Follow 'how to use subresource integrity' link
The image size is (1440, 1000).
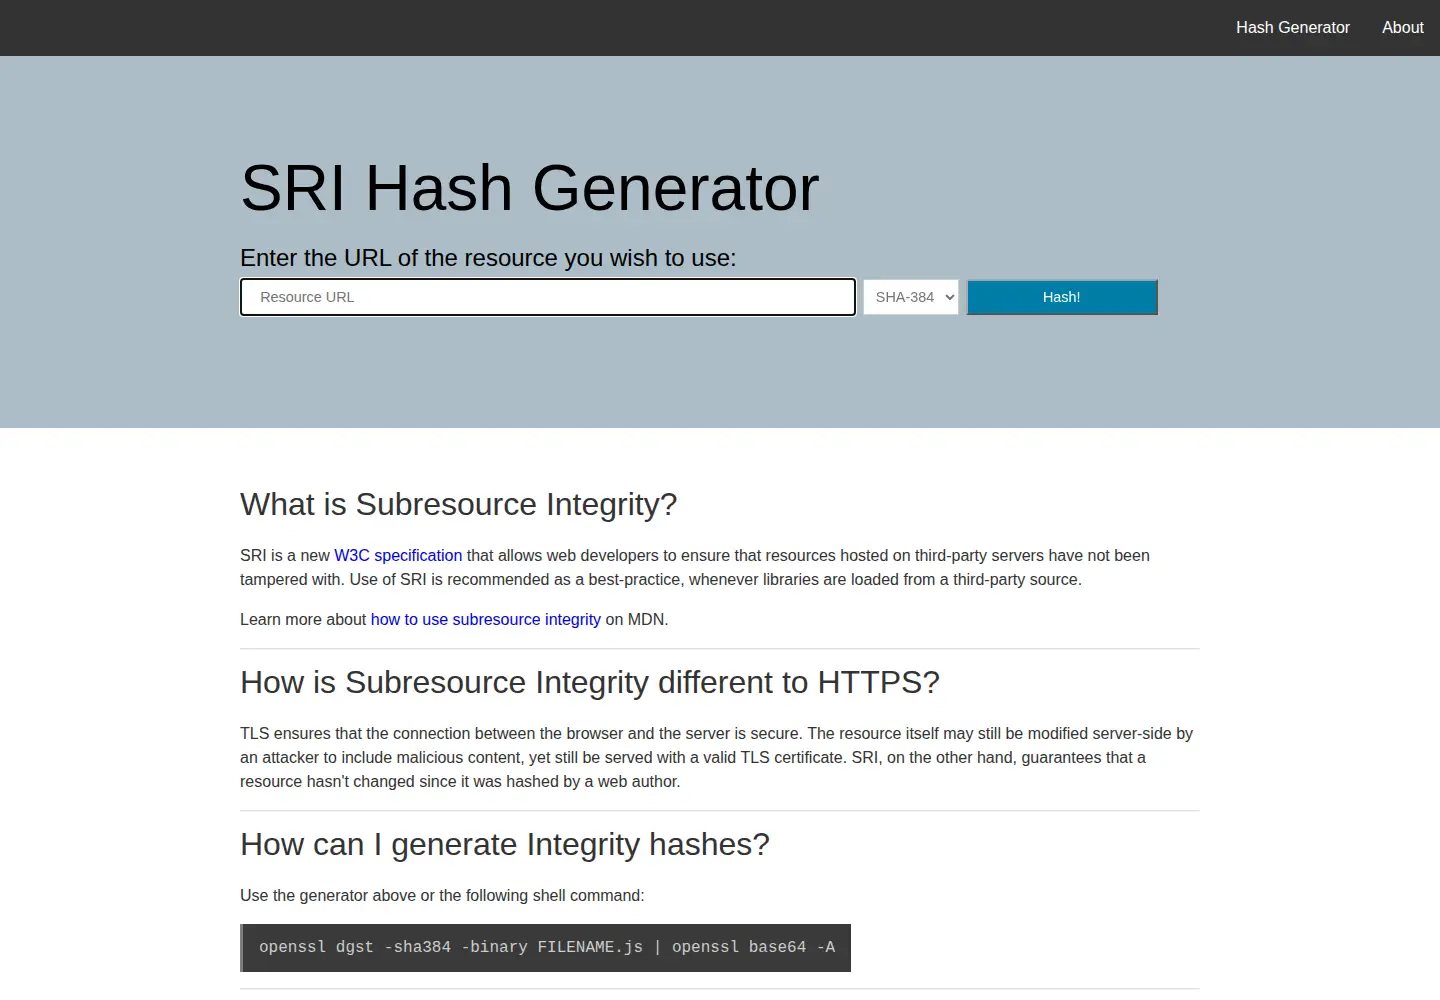(x=486, y=619)
